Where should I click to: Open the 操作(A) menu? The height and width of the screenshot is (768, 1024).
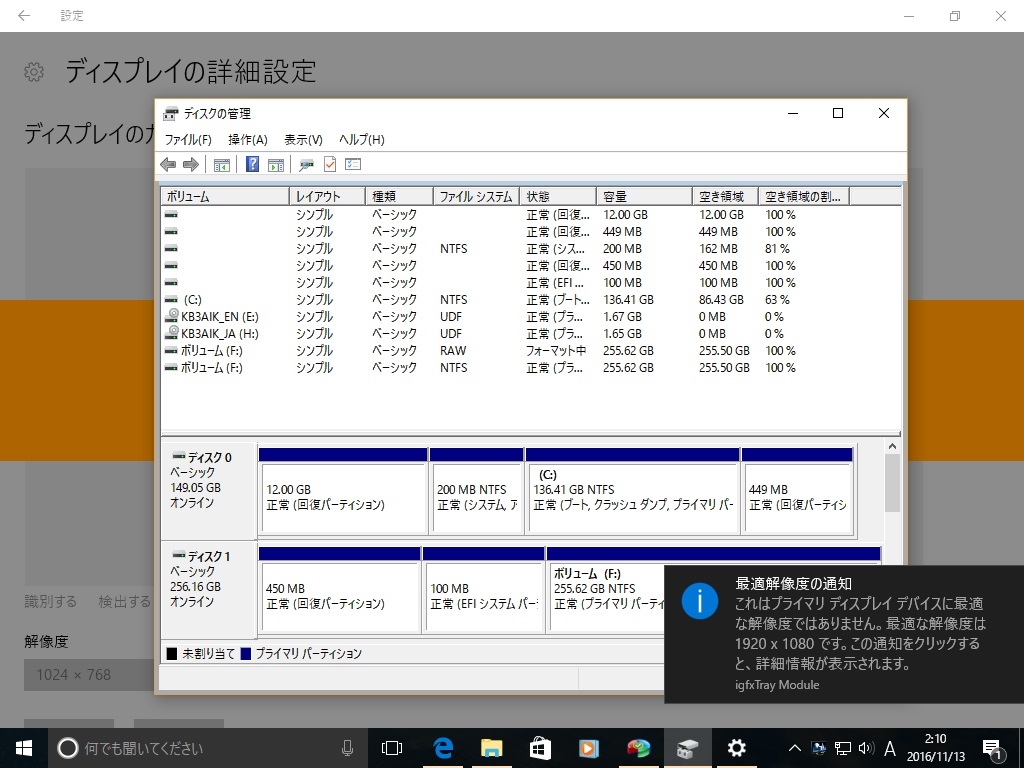click(x=247, y=140)
